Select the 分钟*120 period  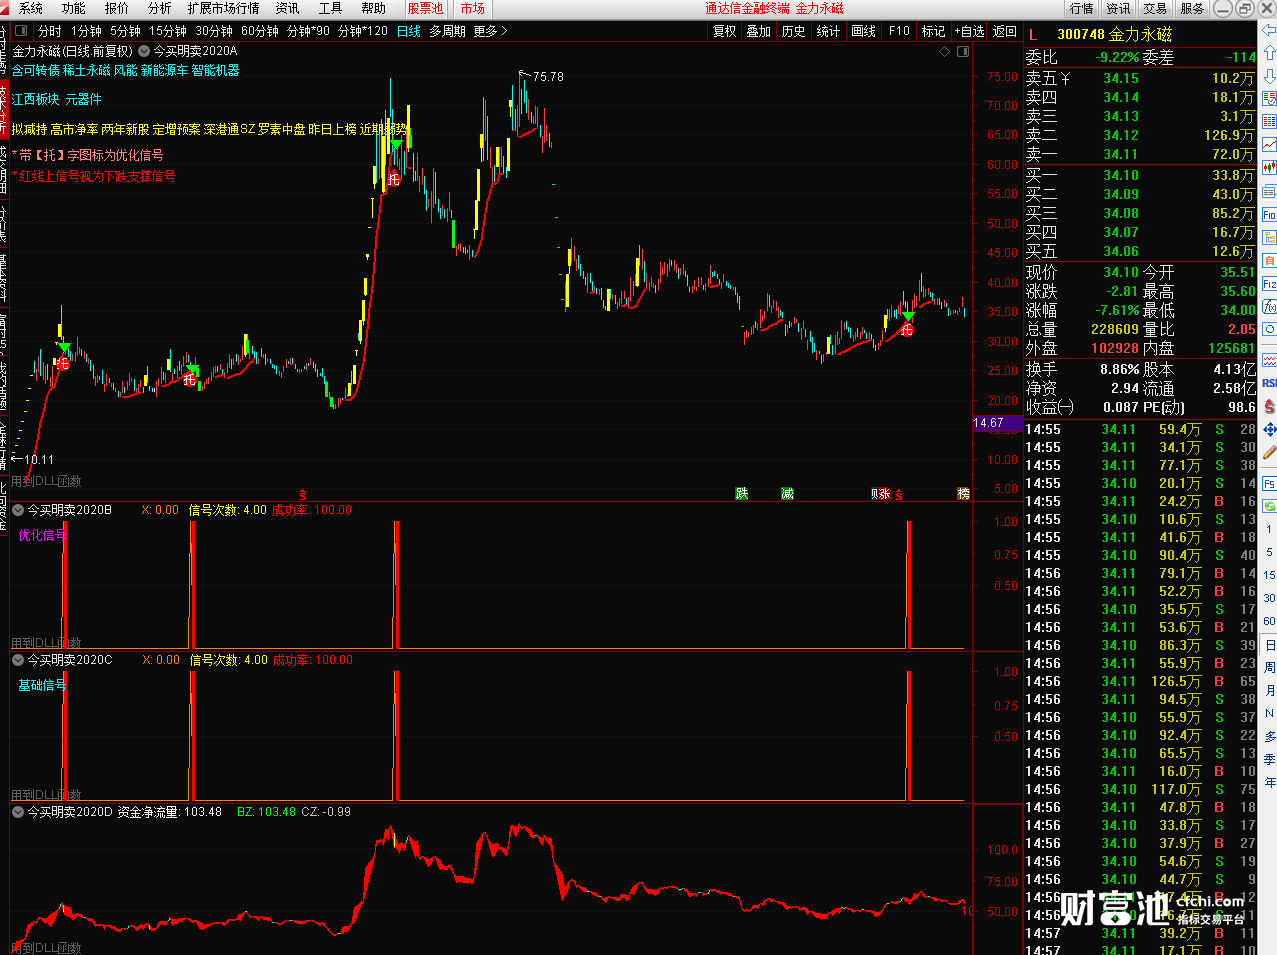point(363,31)
